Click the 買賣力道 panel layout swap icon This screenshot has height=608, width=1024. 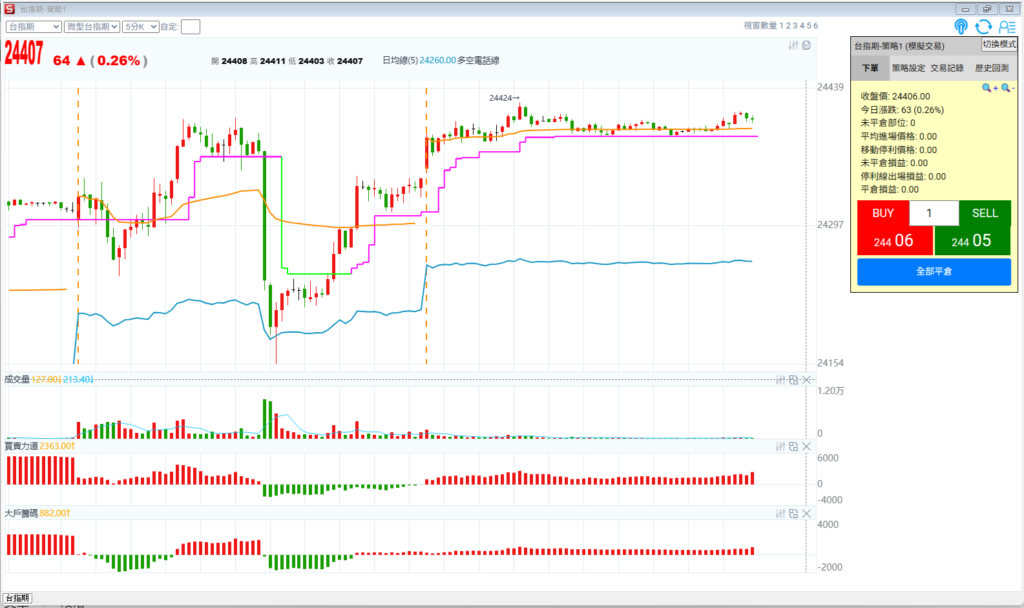pyautogui.click(x=793, y=446)
